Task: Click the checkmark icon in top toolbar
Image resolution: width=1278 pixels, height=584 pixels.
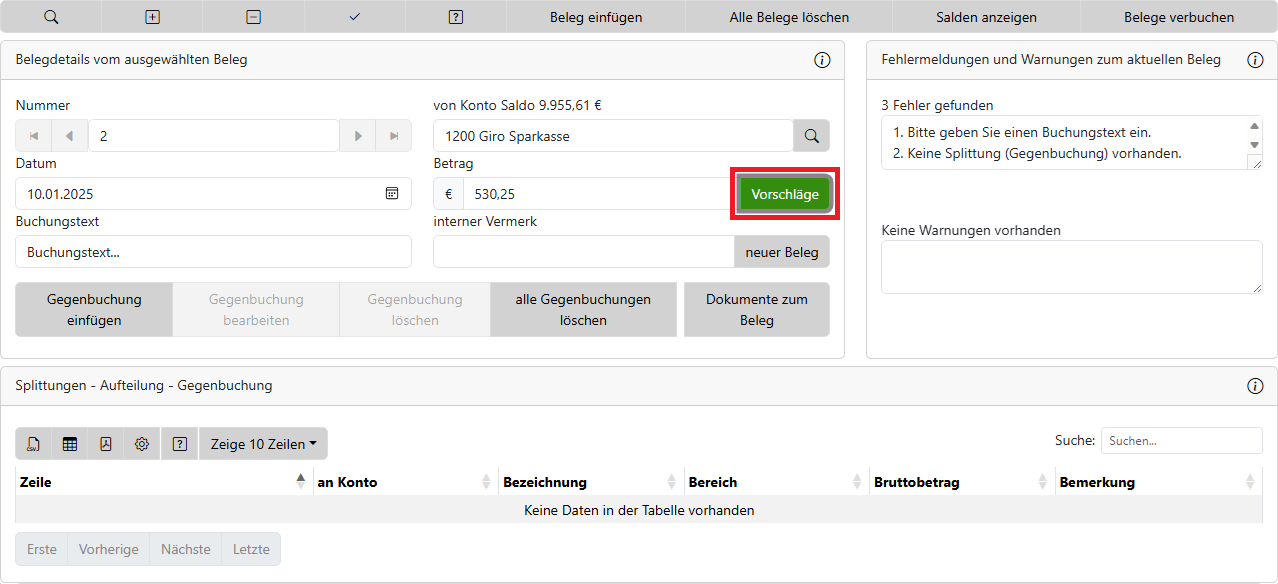Action: tap(354, 17)
